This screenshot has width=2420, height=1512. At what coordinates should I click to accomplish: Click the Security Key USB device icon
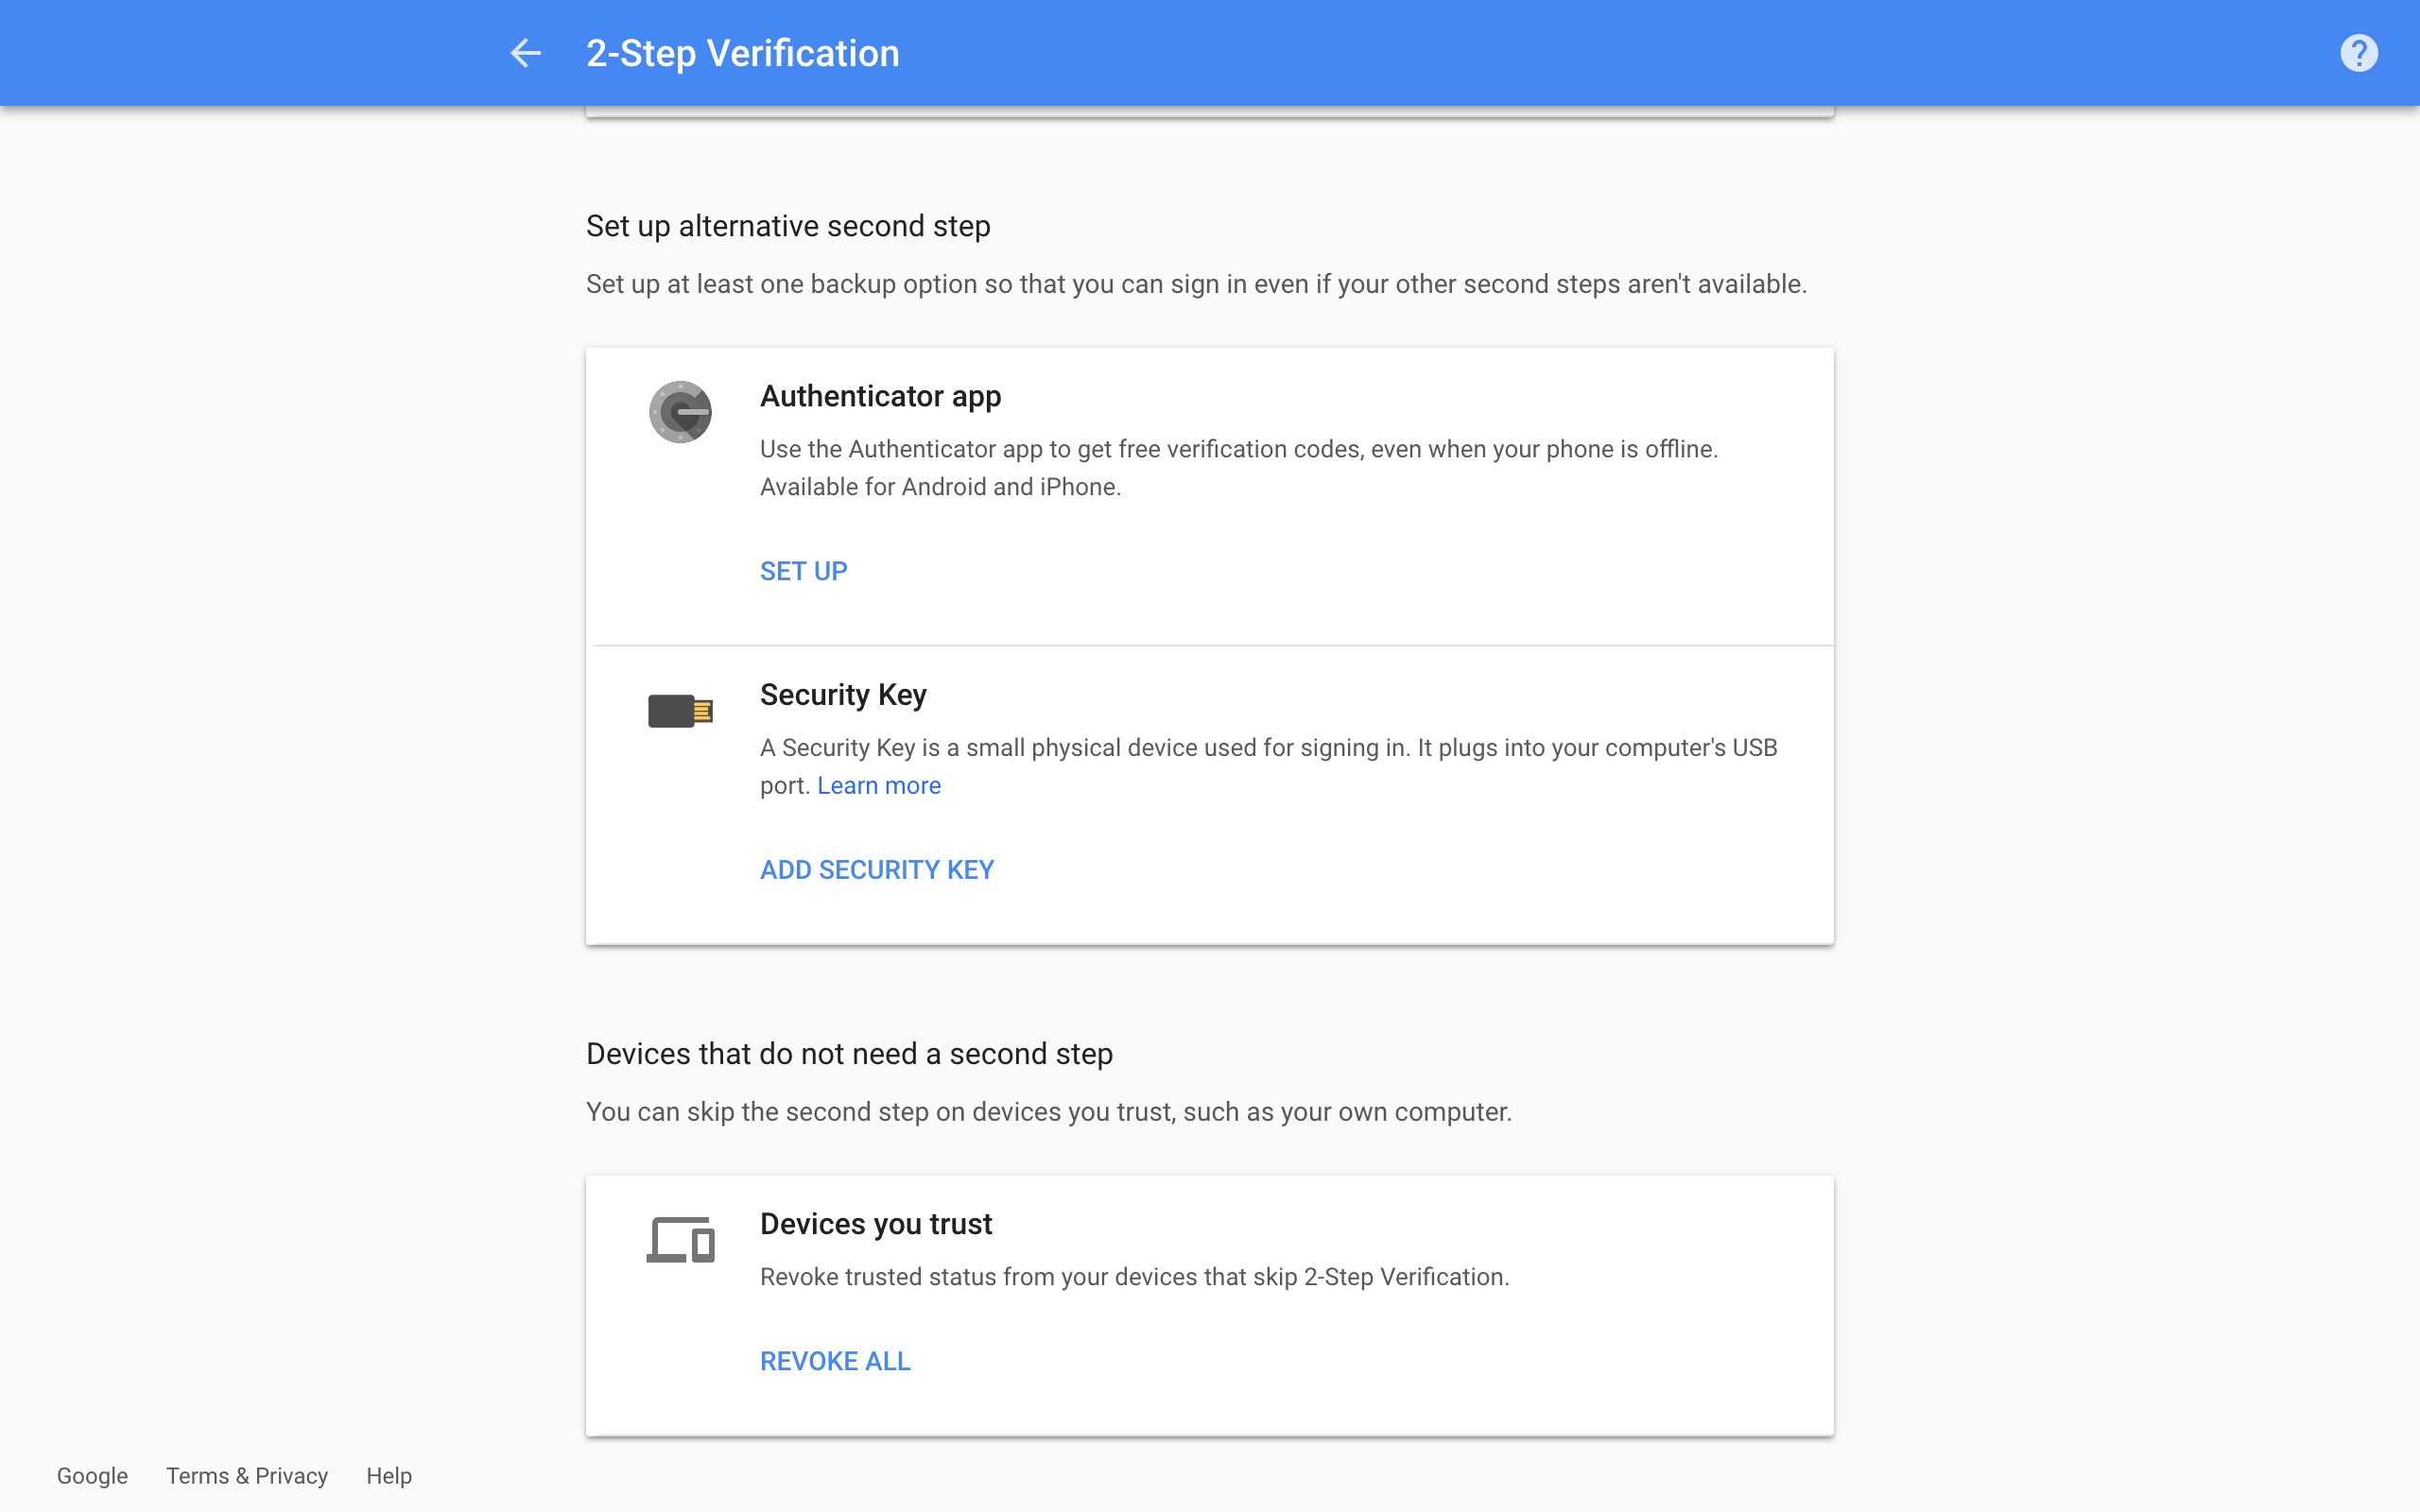pos(680,710)
